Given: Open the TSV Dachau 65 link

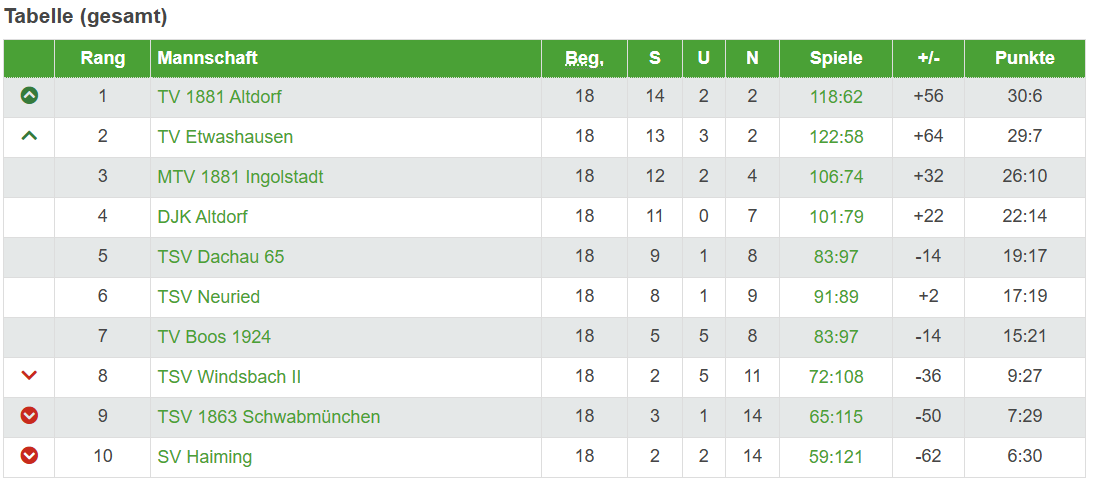Looking at the screenshot, I should (x=220, y=257).
